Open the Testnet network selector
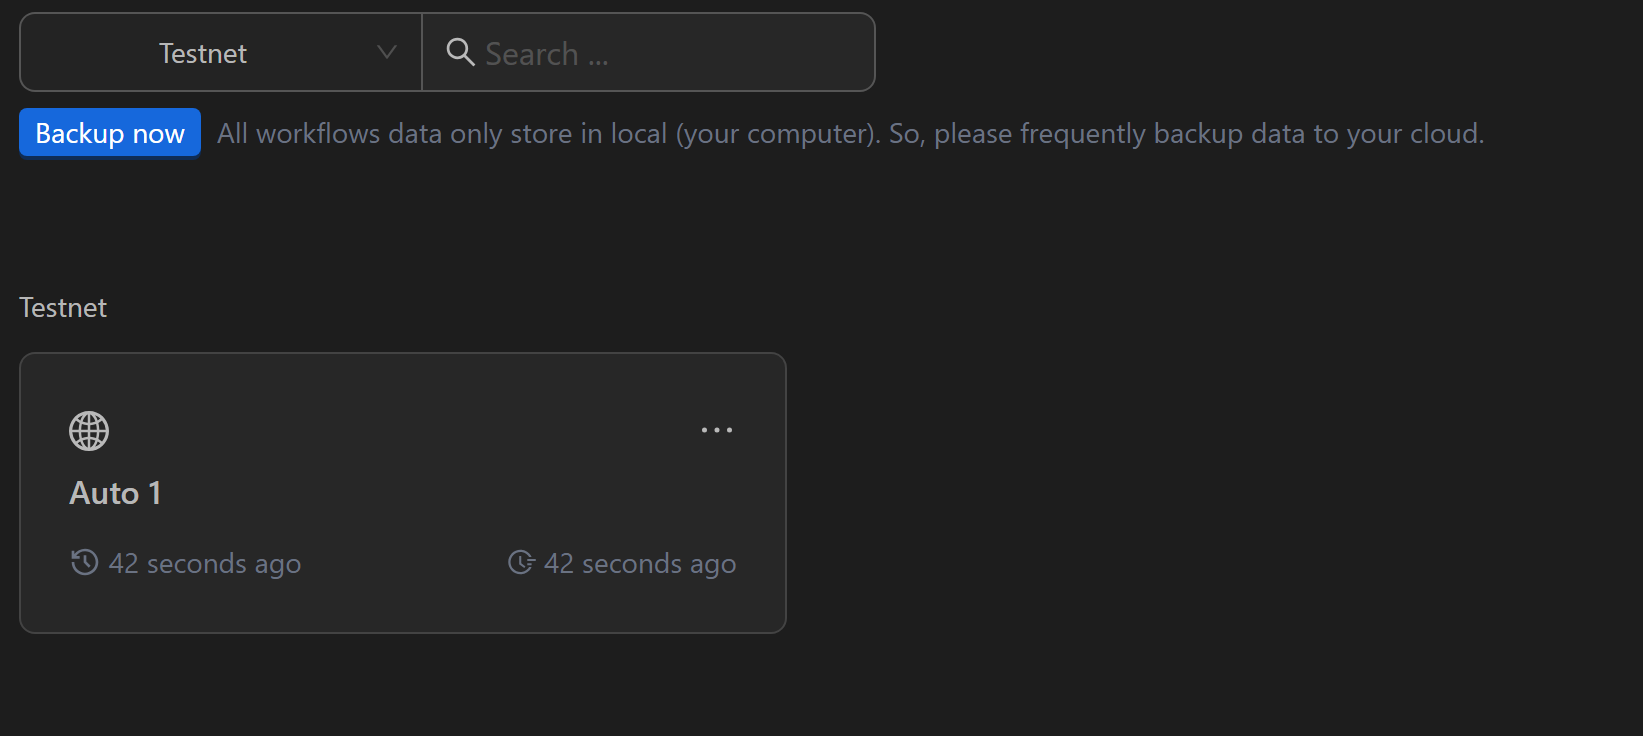 [203, 53]
